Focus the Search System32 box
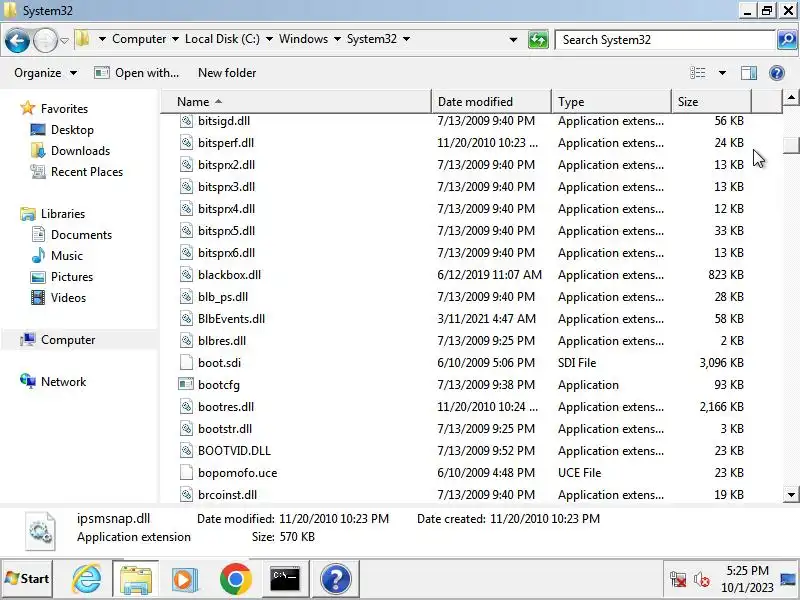800x600 pixels. (x=665, y=40)
